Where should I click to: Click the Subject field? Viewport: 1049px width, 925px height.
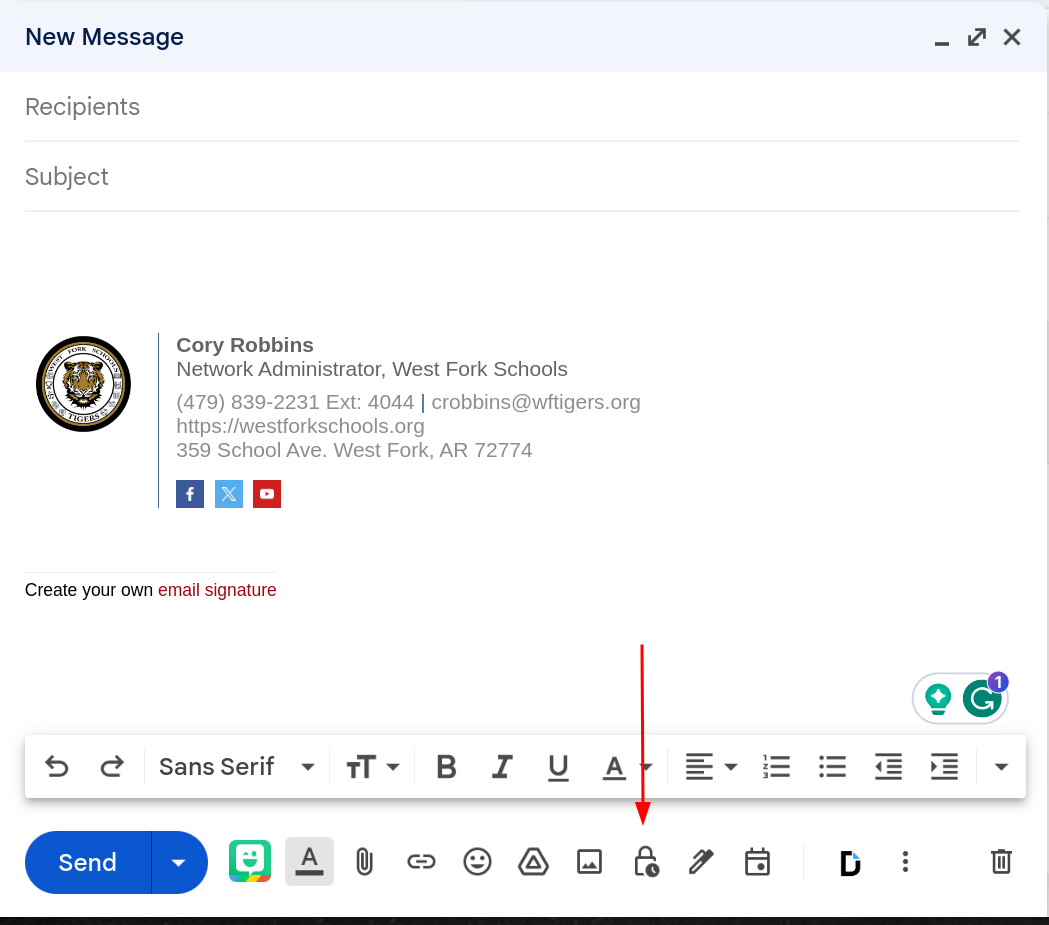click(522, 177)
